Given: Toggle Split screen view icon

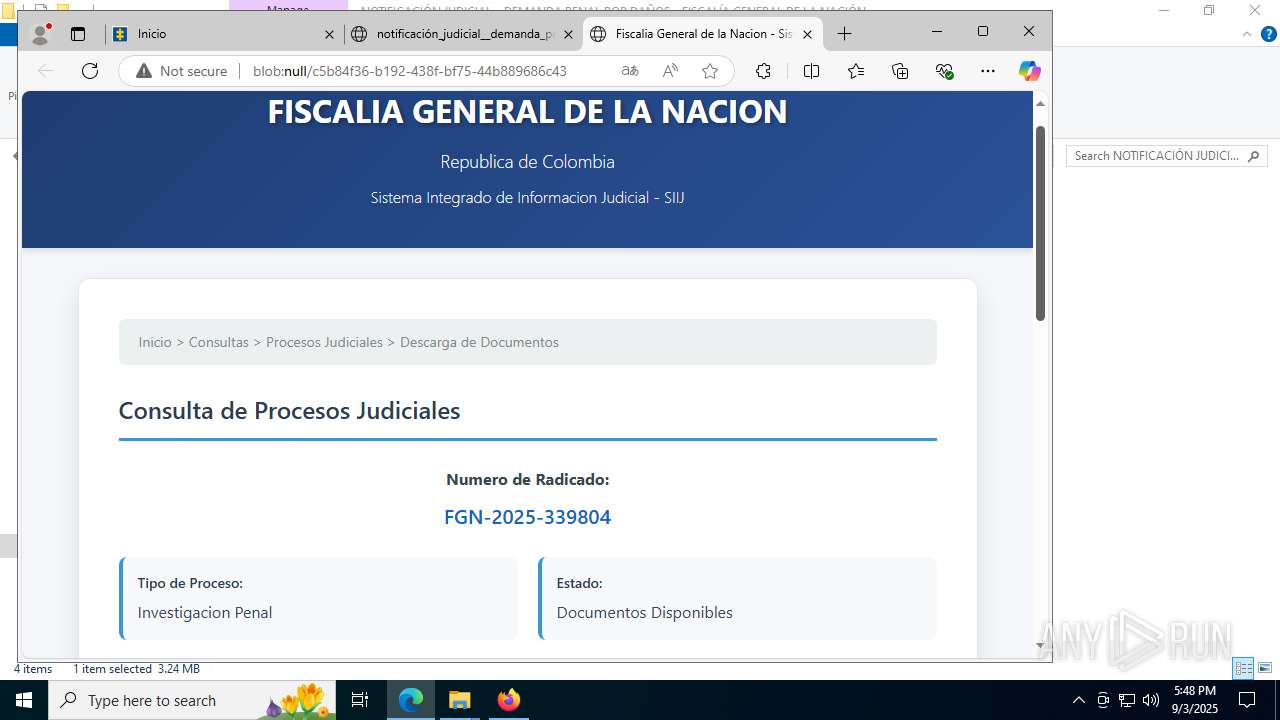Looking at the screenshot, I should pos(811,71).
